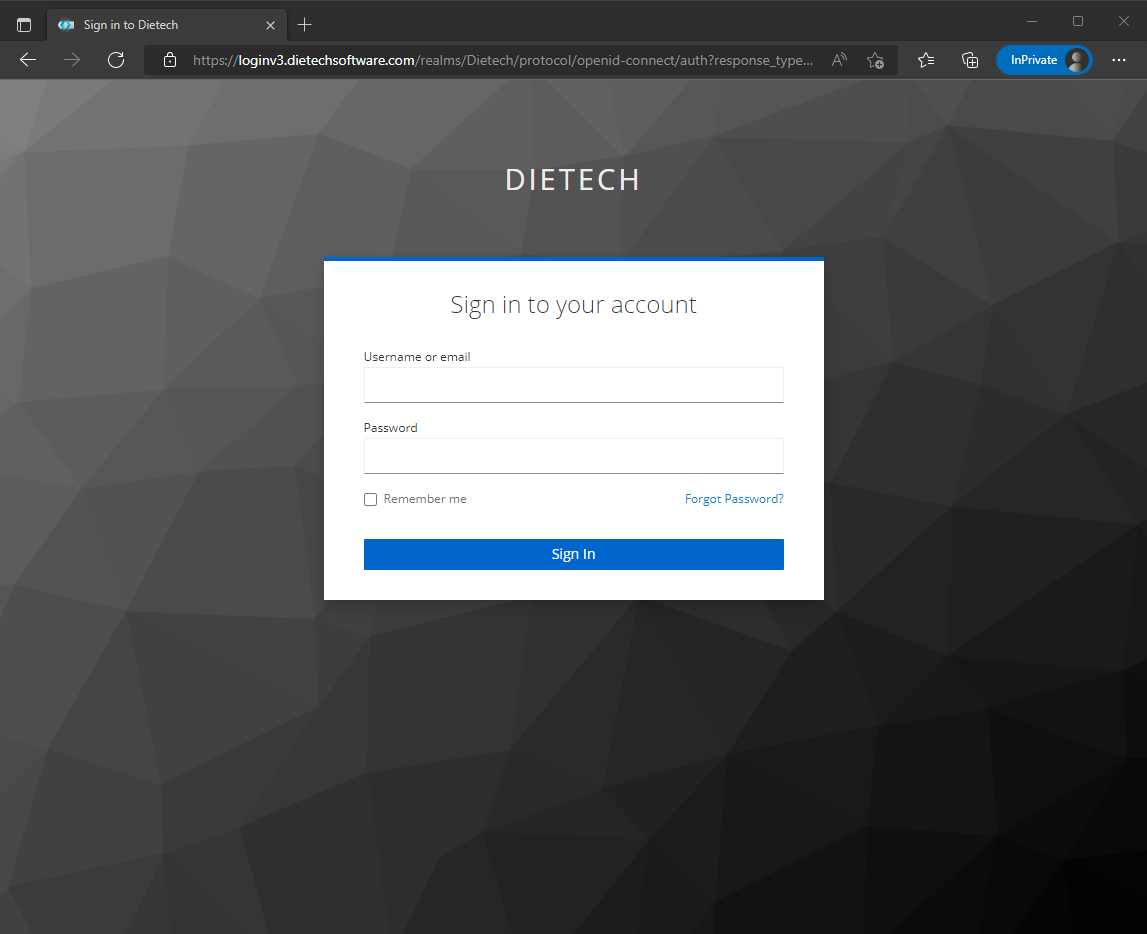This screenshot has width=1147, height=934.
Task: Click the InPrivate profile button
Action: pyautogui.click(x=1044, y=60)
